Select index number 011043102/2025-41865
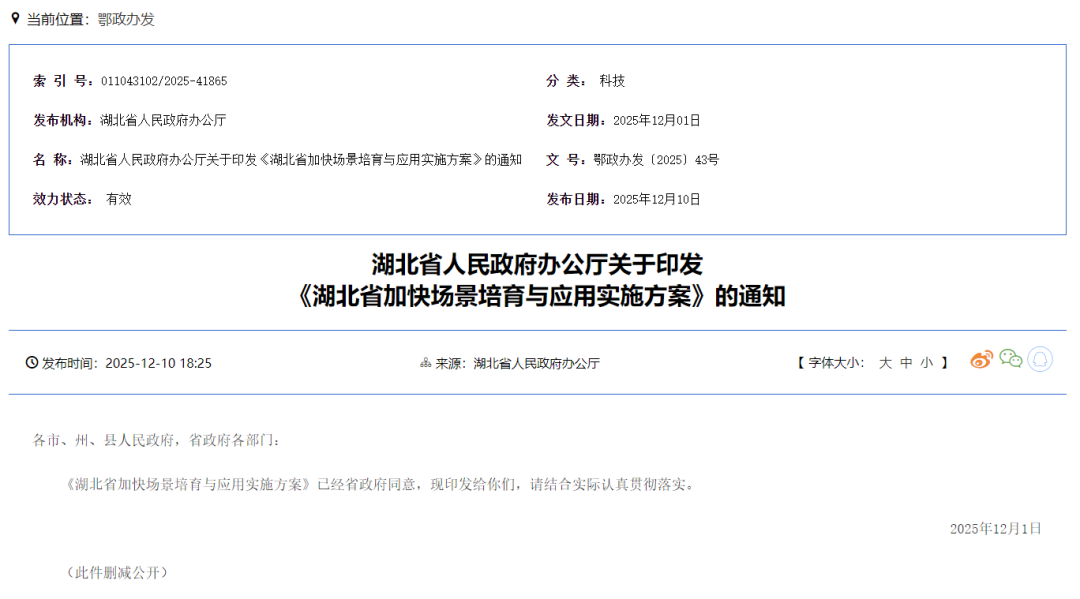 click(x=164, y=81)
